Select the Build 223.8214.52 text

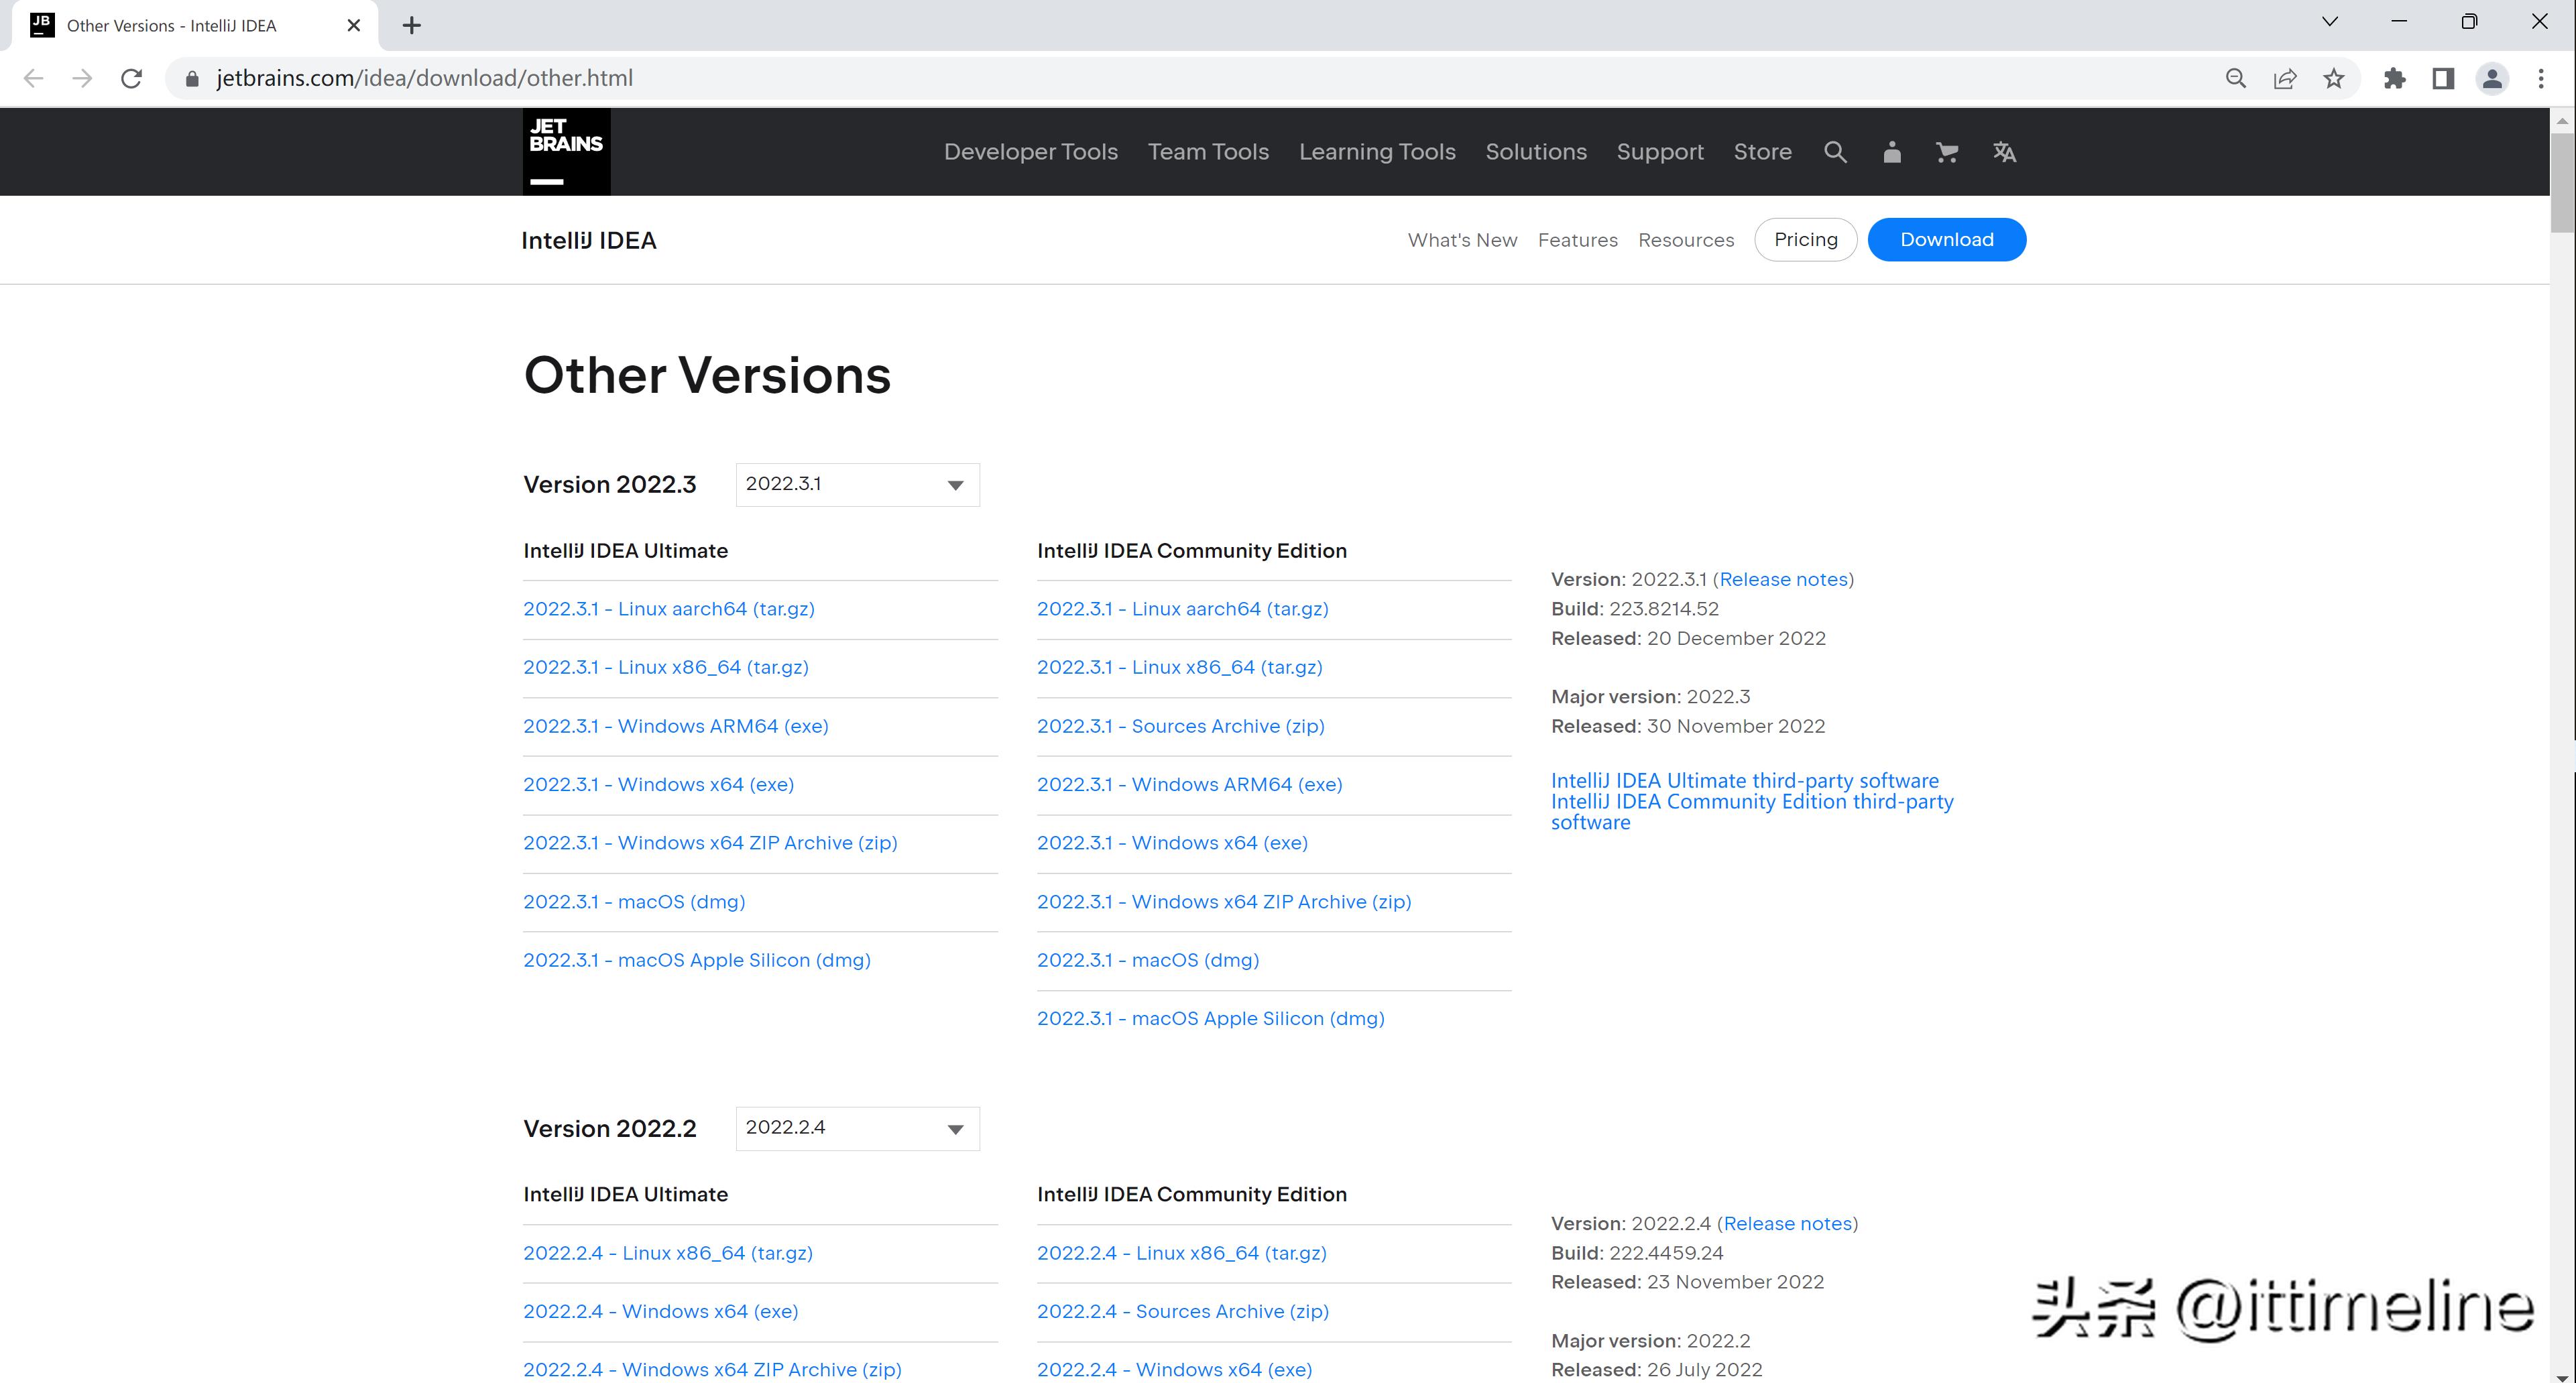(x=1634, y=609)
